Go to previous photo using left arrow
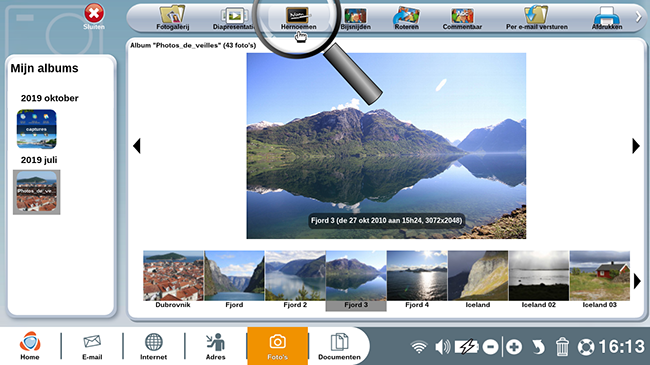650x365 pixels. pyautogui.click(x=137, y=146)
